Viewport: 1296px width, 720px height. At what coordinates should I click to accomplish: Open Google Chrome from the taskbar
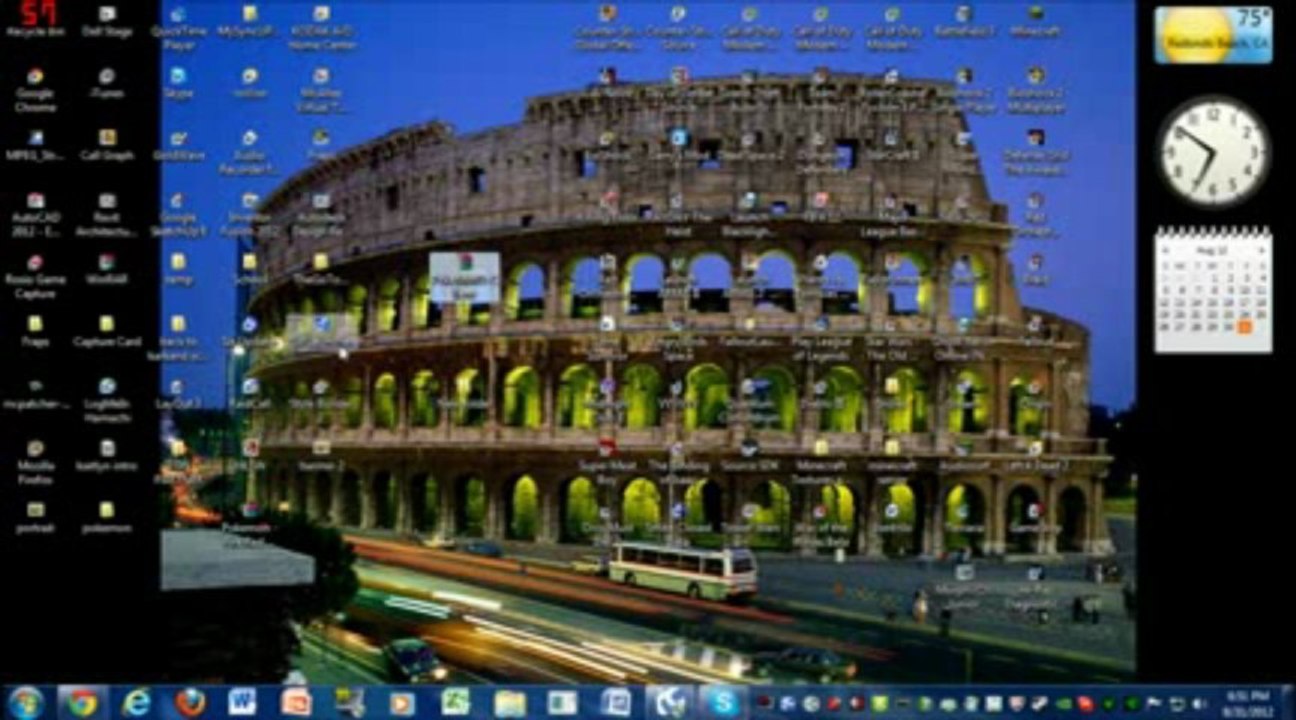pos(83,702)
